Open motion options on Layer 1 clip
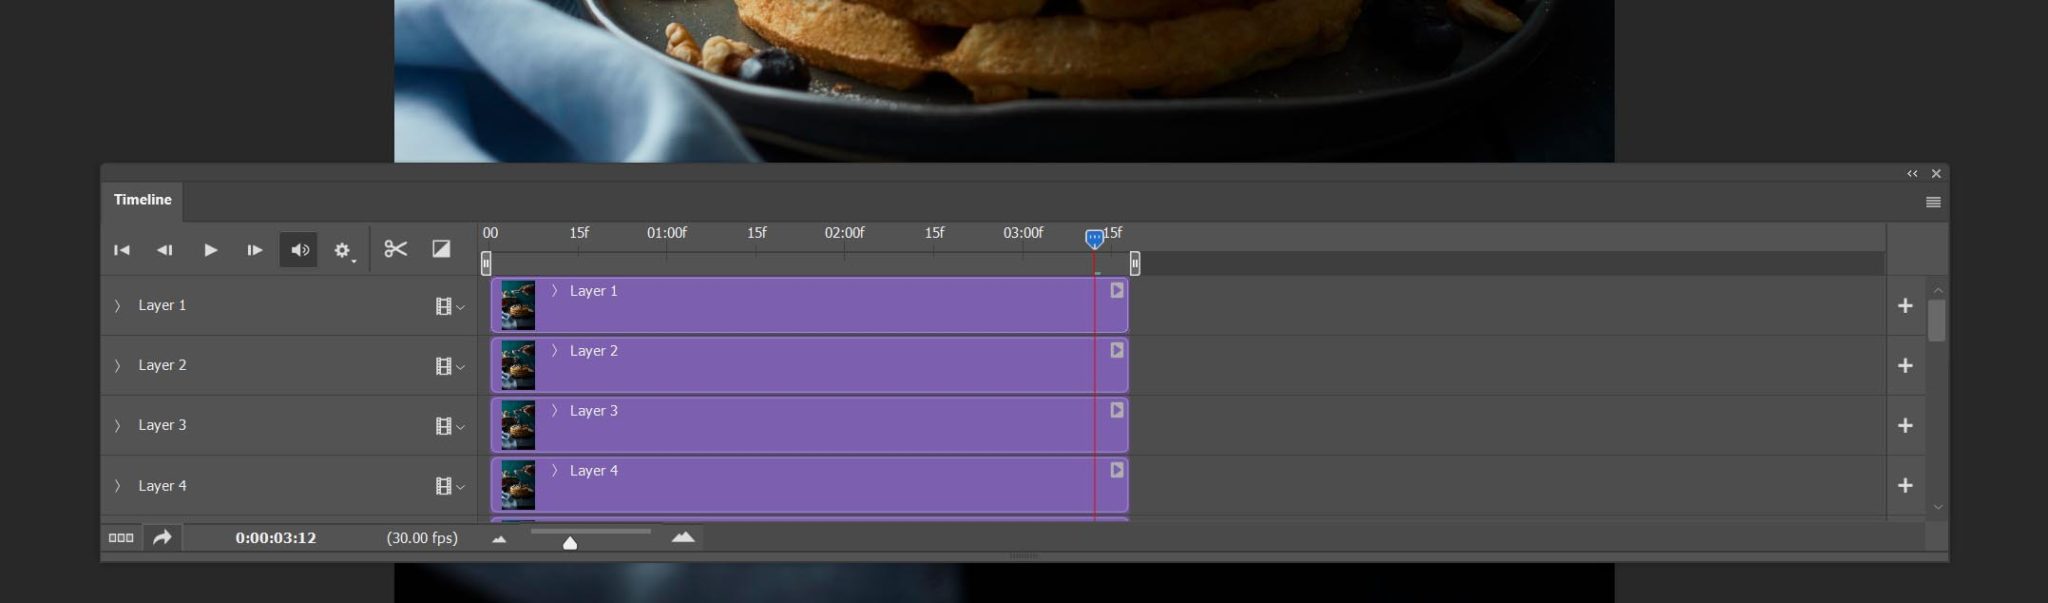The height and width of the screenshot is (603, 2048). coord(1117,290)
